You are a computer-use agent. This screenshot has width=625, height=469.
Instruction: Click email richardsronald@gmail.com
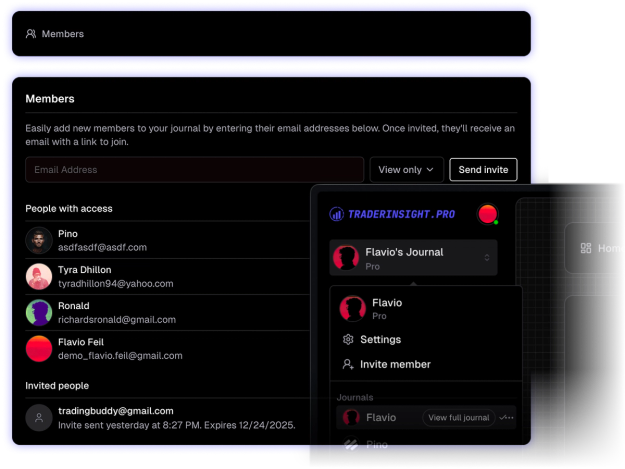coord(117,320)
